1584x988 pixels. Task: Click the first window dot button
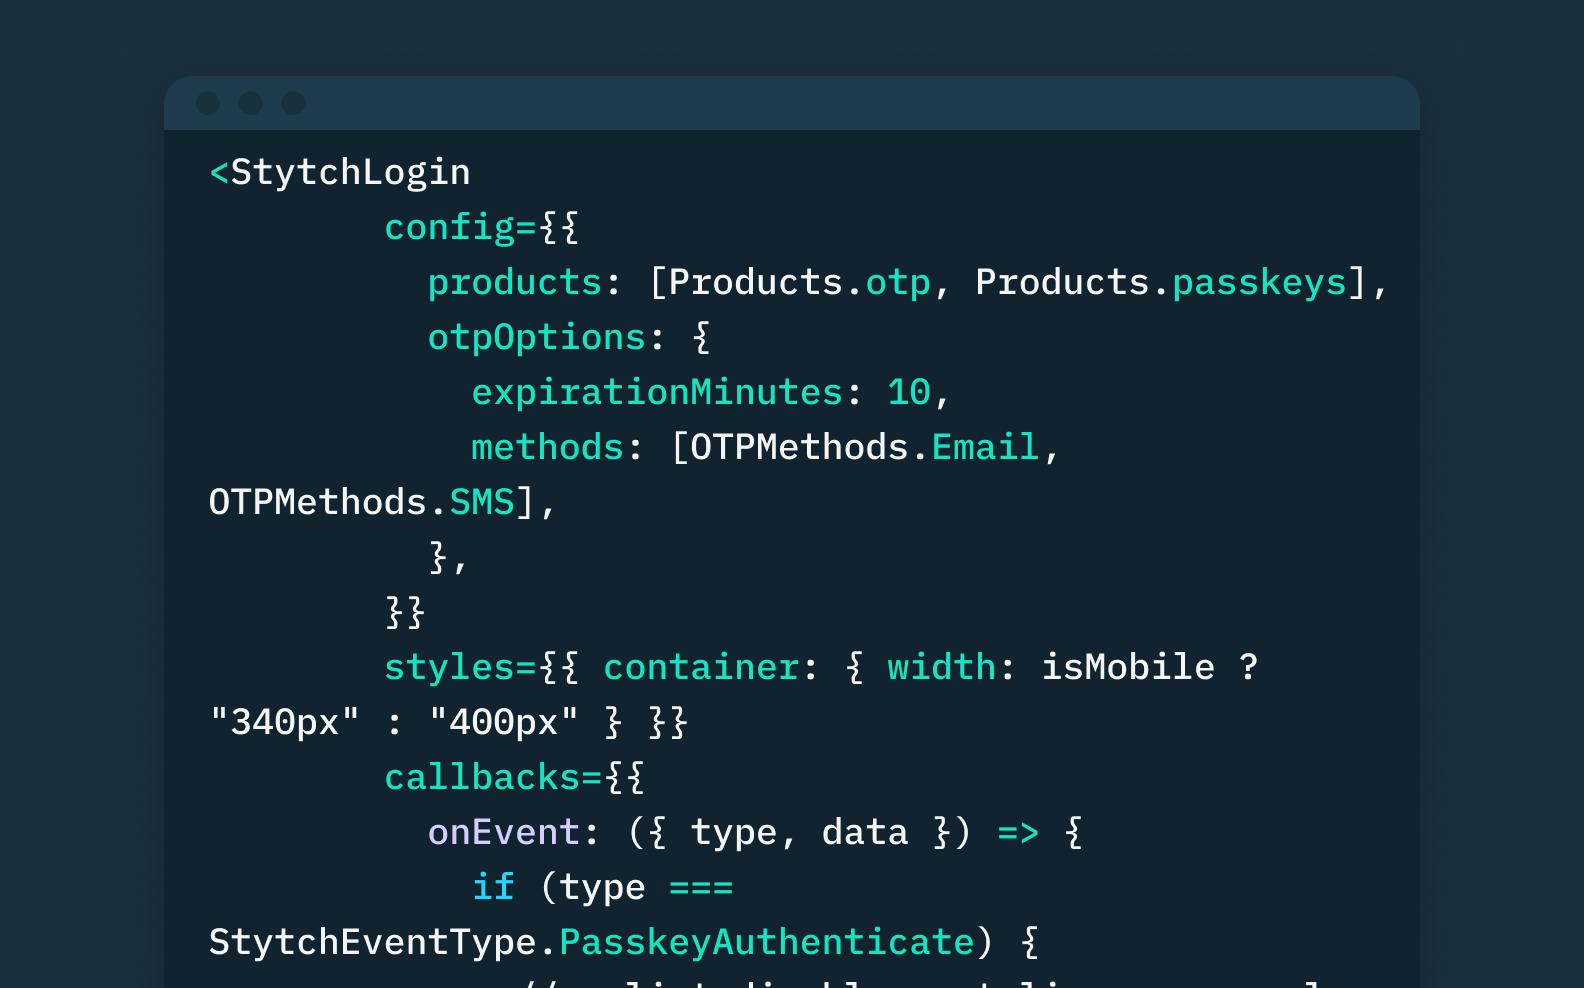click(x=208, y=103)
